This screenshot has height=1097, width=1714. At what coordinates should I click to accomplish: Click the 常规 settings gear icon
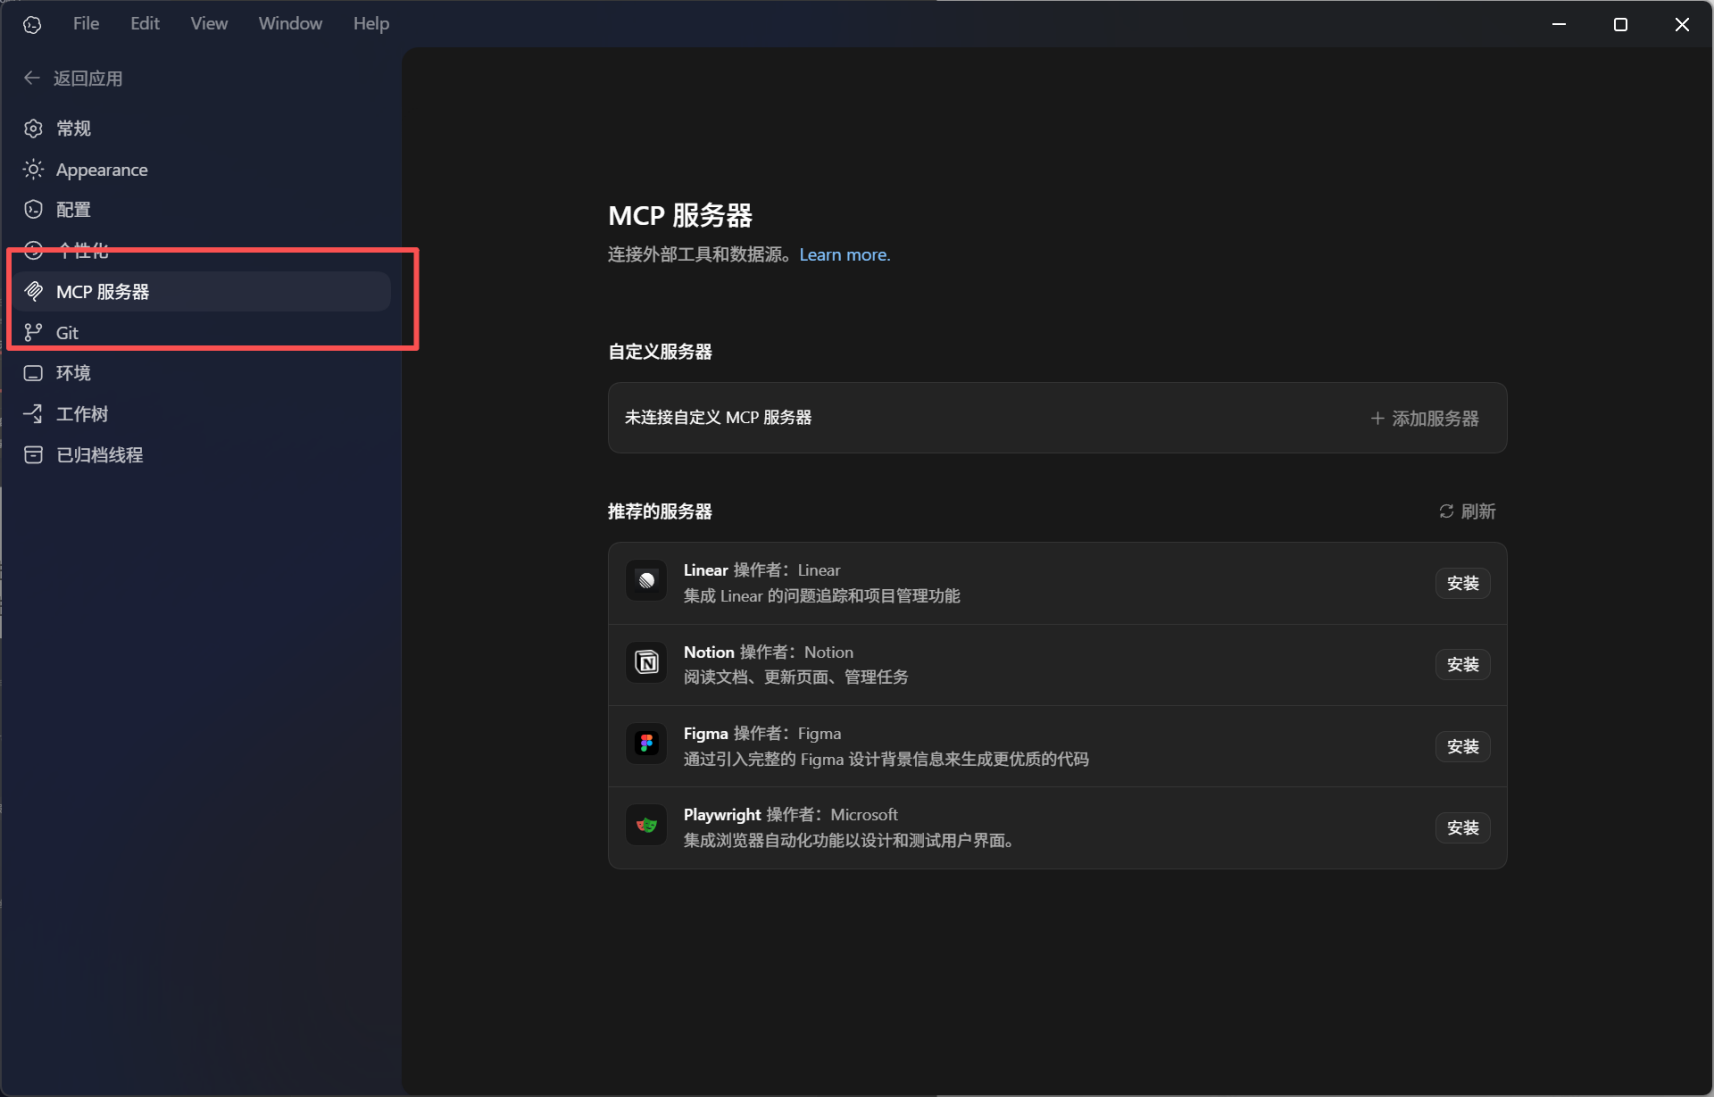pos(33,128)
